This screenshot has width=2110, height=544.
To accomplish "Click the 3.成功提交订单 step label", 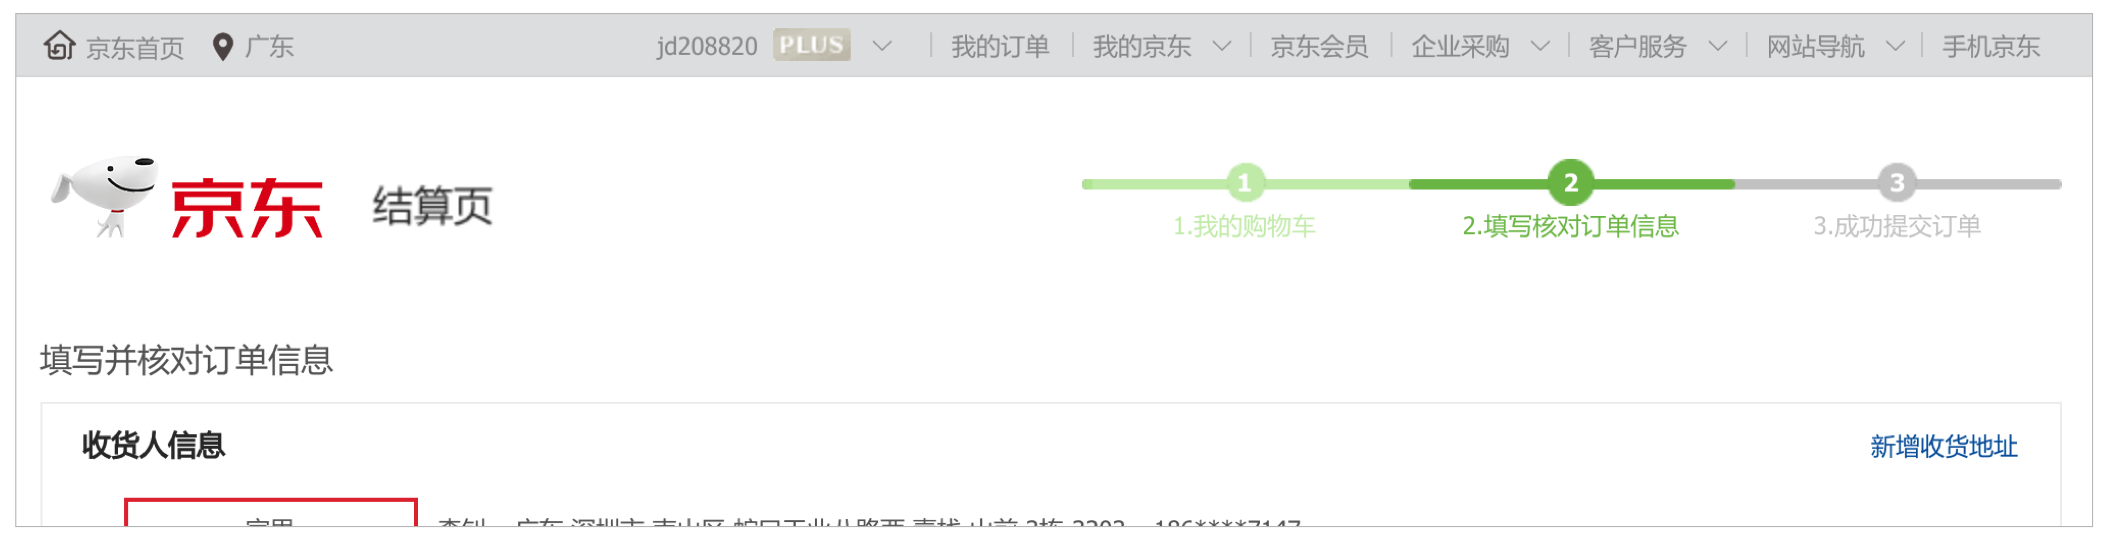I will (x=1897, y=226).
